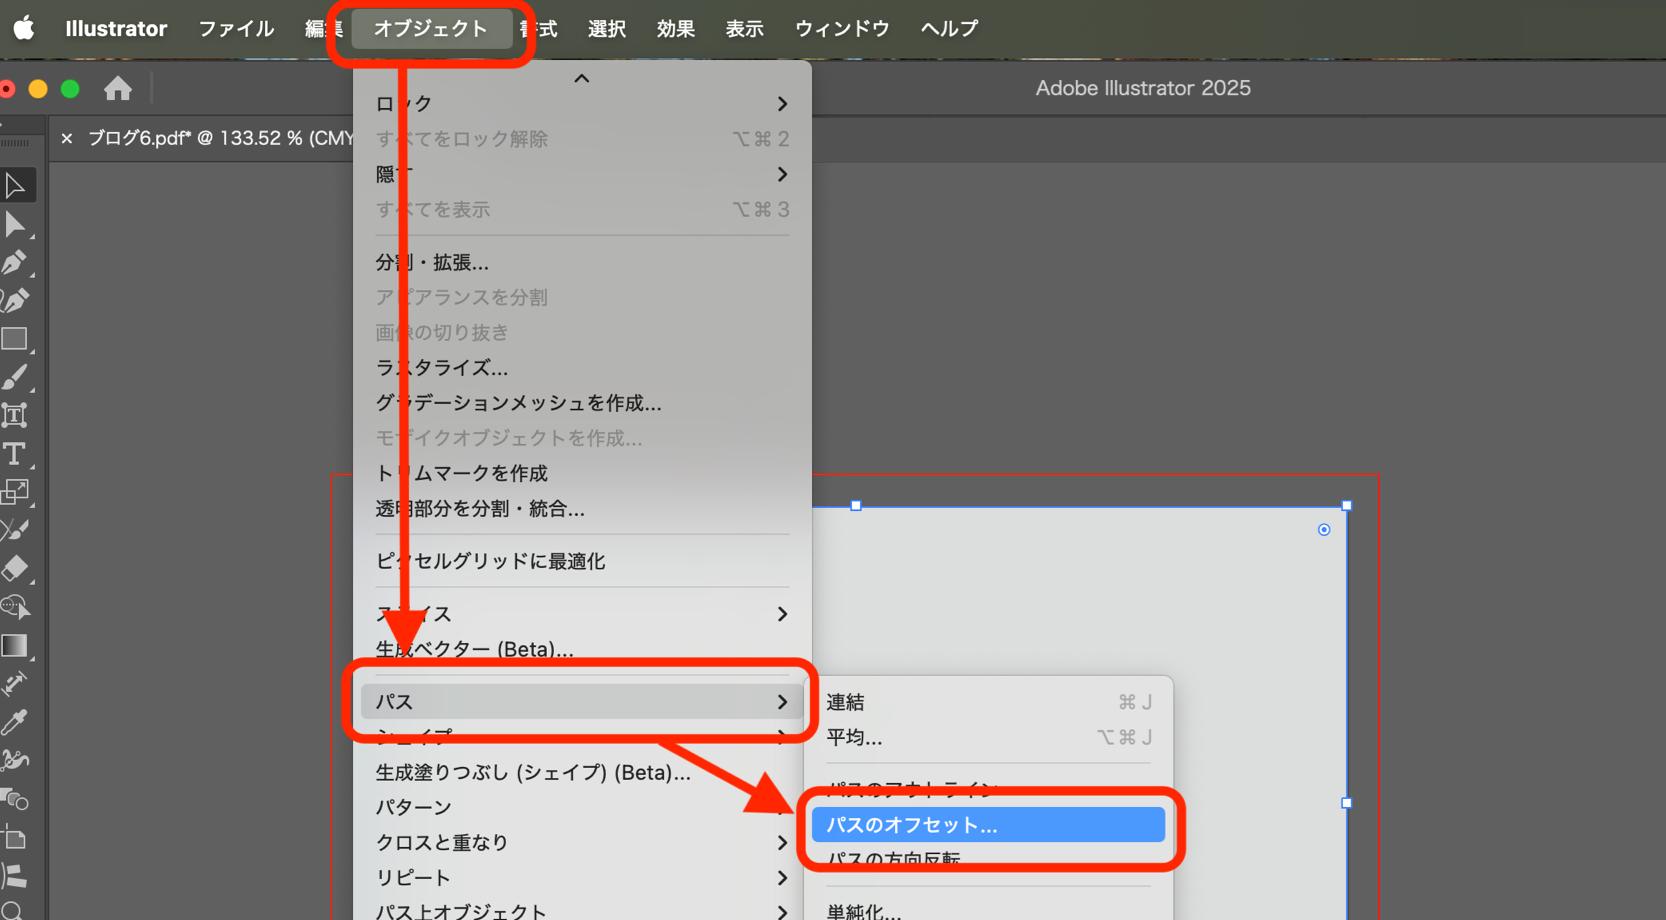The image size is (1666, 920).
Task: Click the right-middle selection handle
Action: (1346, 803)
